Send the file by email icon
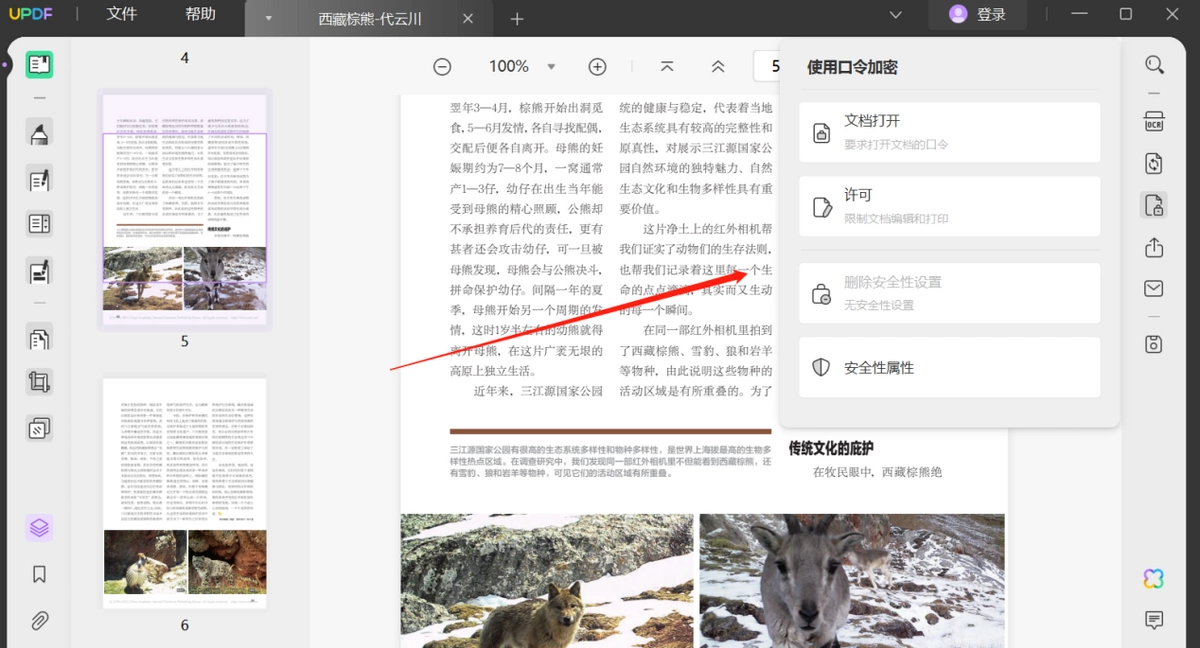Screen dimensions: 1200x648 pos(1154,289)
